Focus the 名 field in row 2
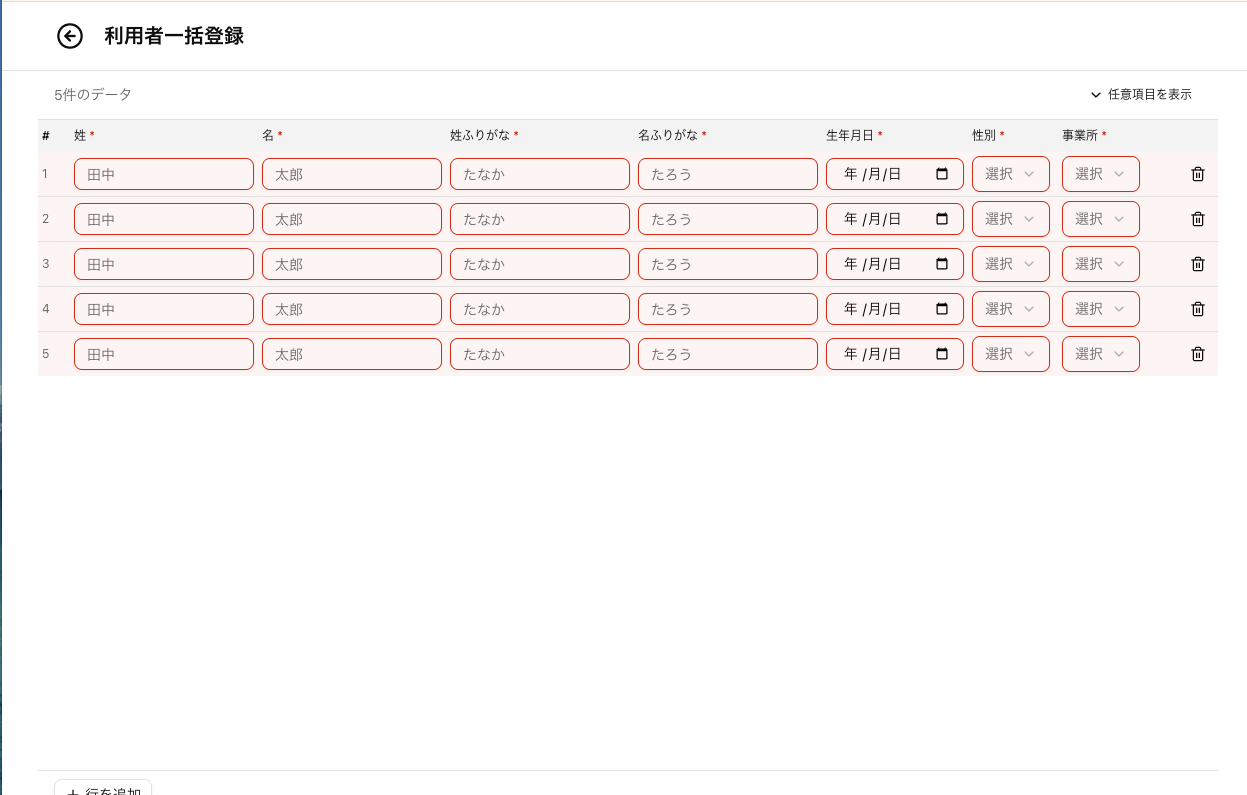1247x795 pixels. point(352,219)
